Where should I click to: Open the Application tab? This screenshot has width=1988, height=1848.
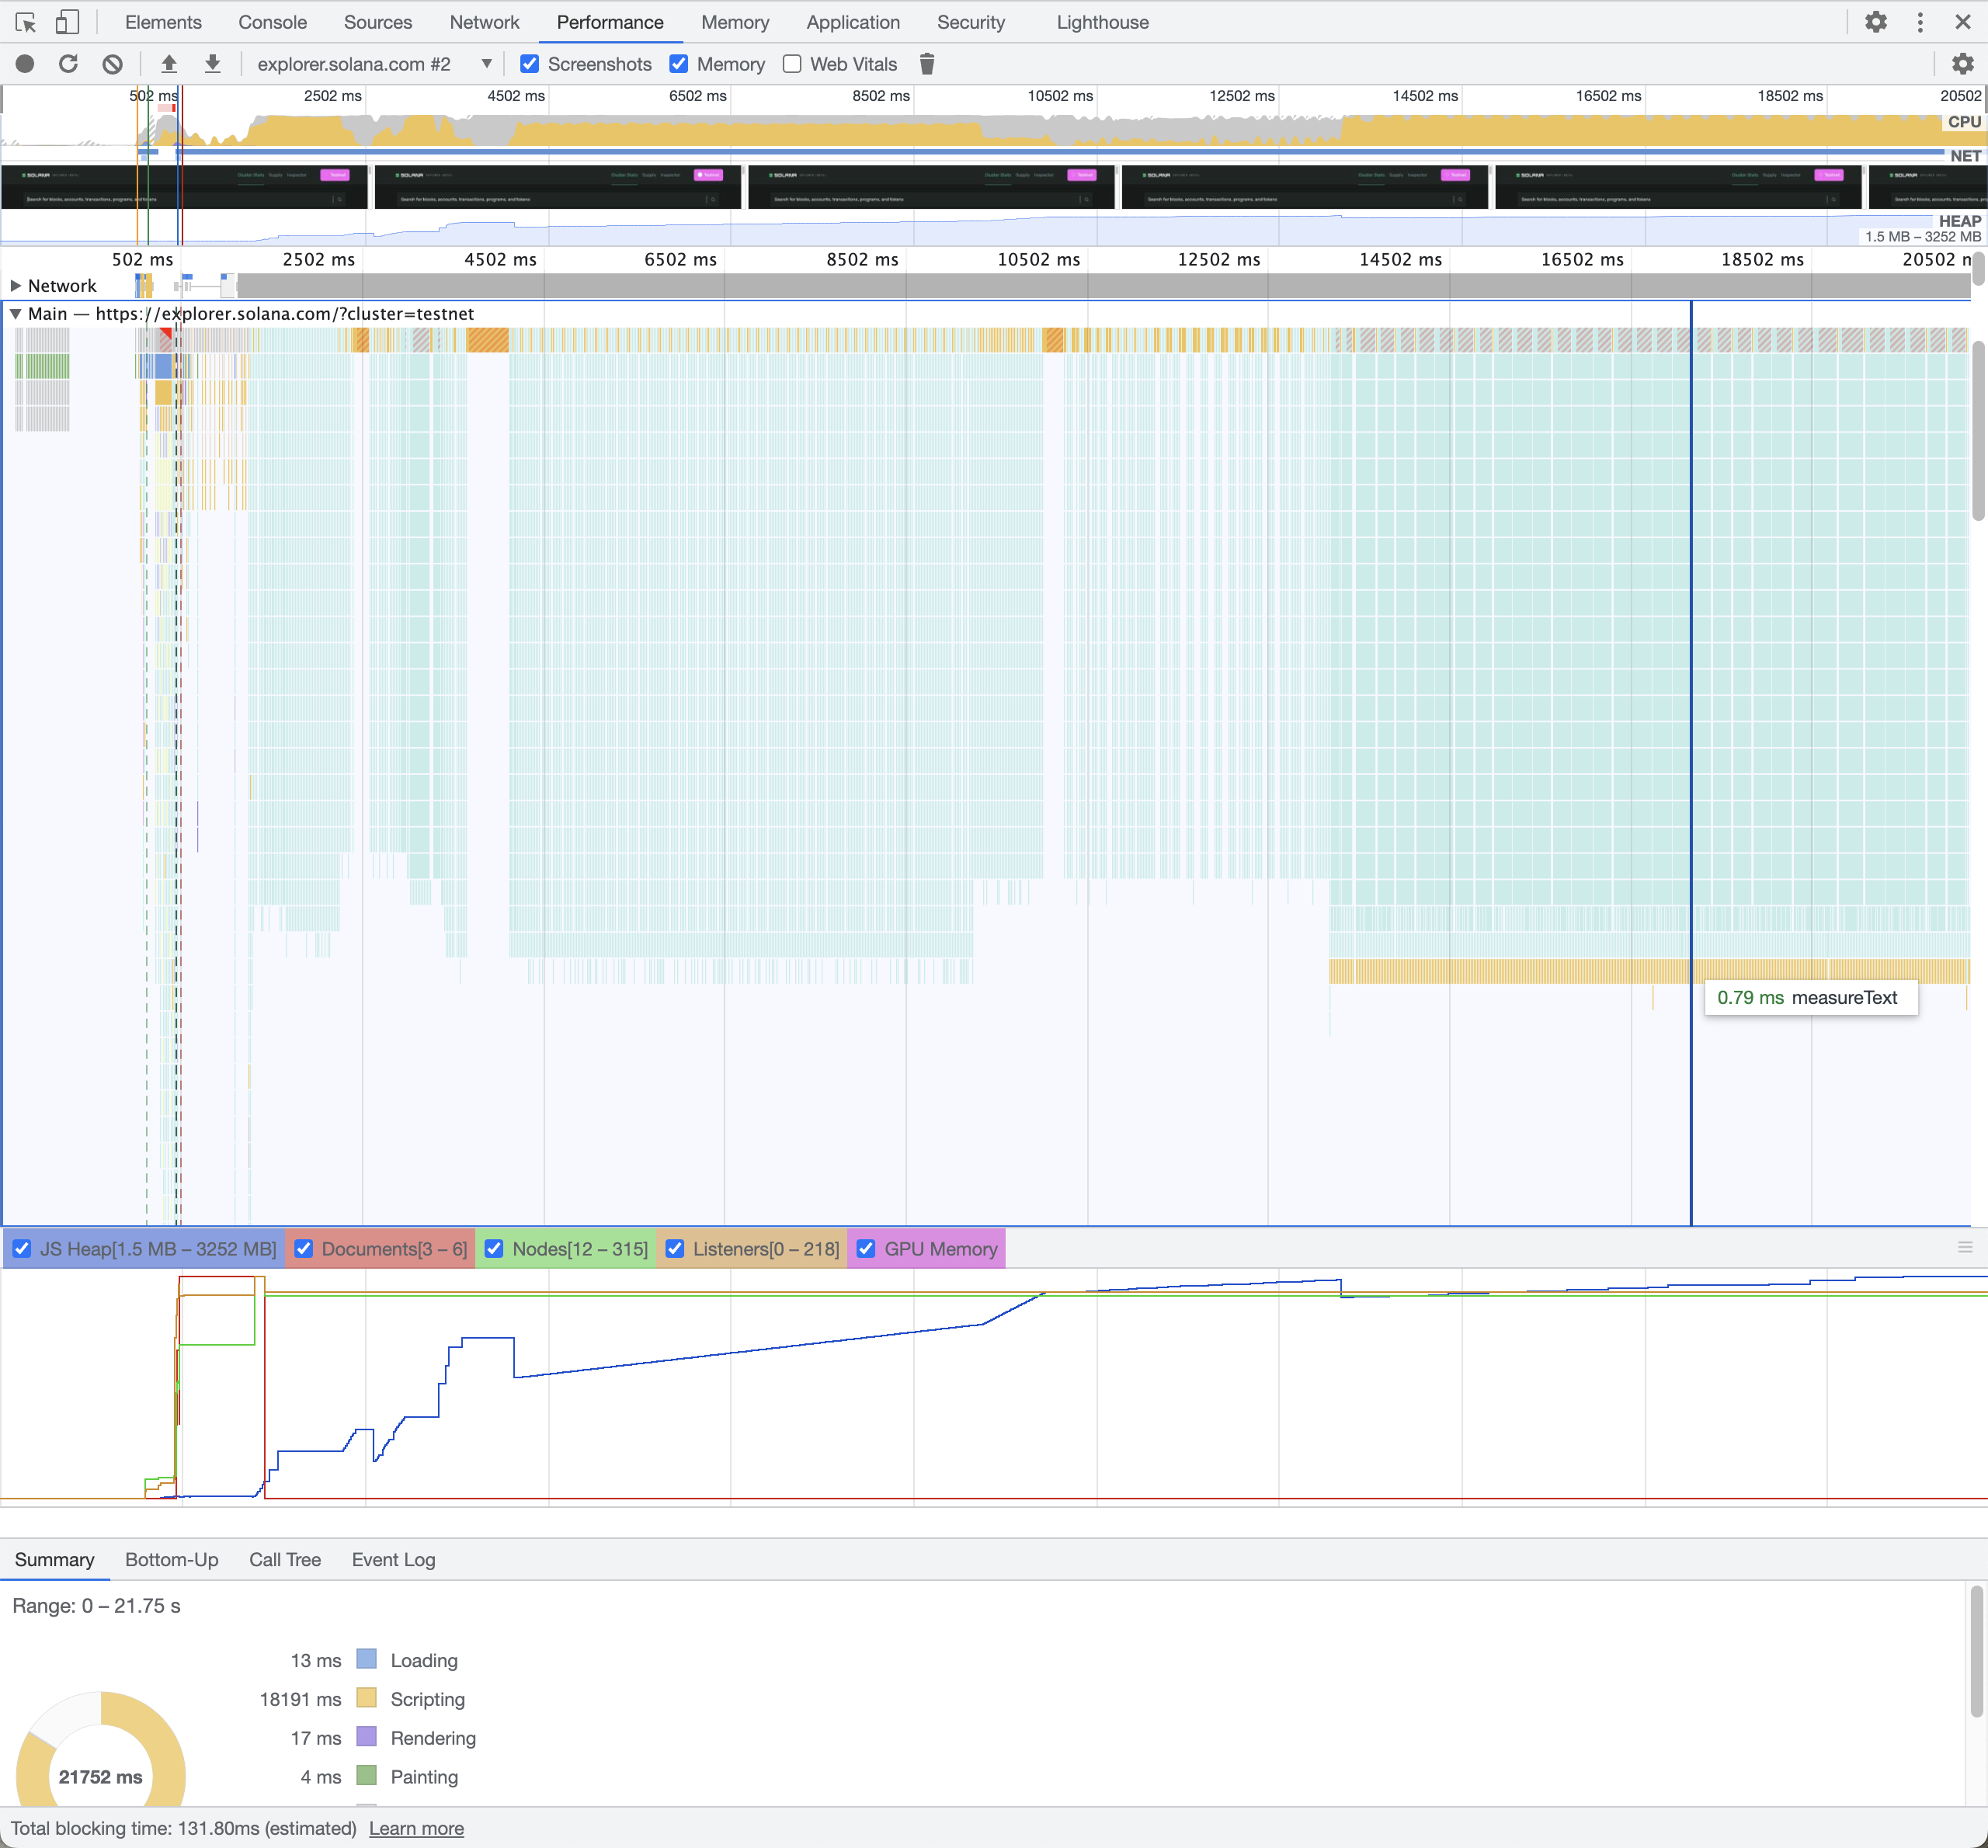pyautogui.click(x=853, y=22)
